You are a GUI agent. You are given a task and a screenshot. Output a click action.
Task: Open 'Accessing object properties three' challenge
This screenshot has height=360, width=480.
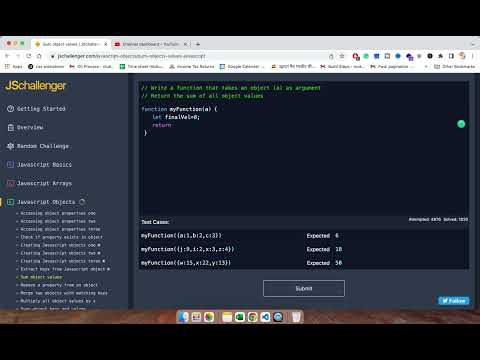tap(60, 229)
